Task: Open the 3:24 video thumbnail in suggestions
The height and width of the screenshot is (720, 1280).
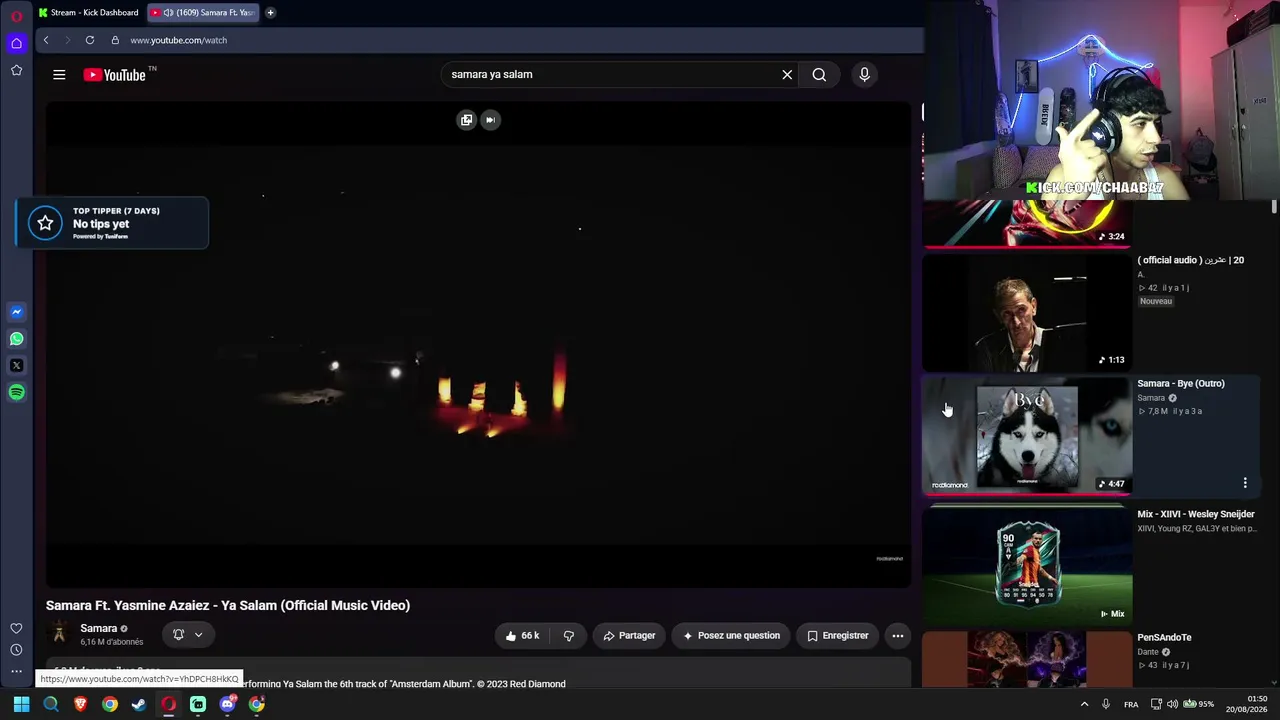Action: click(x=1027, y=224)
